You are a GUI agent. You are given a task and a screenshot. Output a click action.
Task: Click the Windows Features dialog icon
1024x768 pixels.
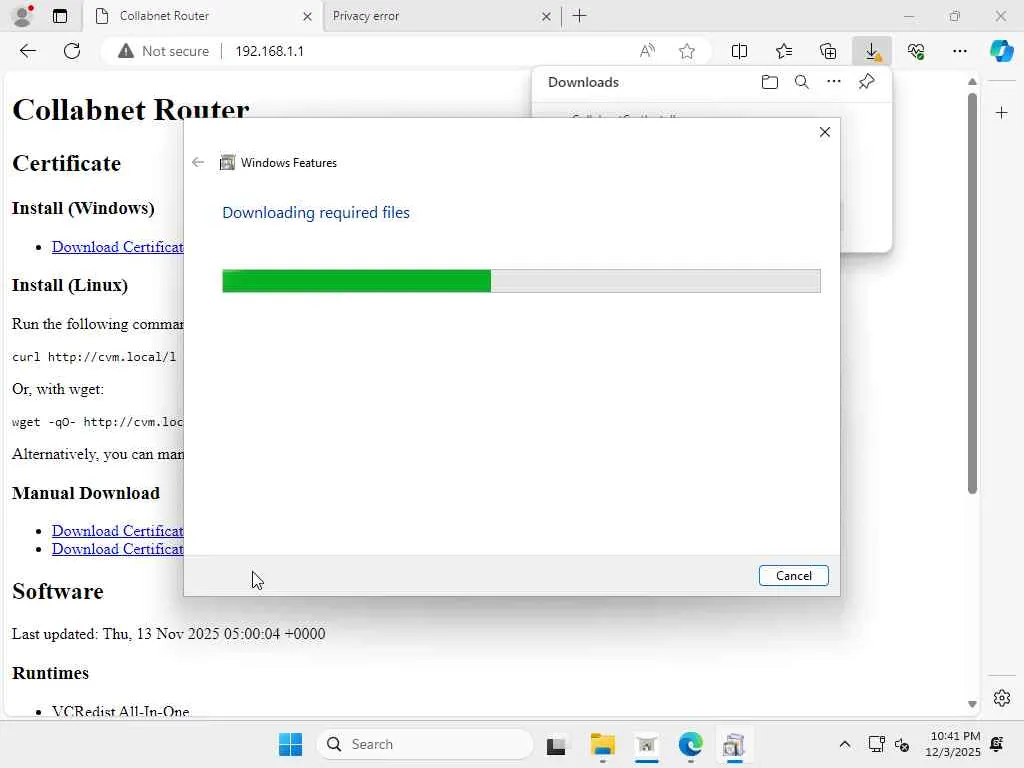coord(227,163)
